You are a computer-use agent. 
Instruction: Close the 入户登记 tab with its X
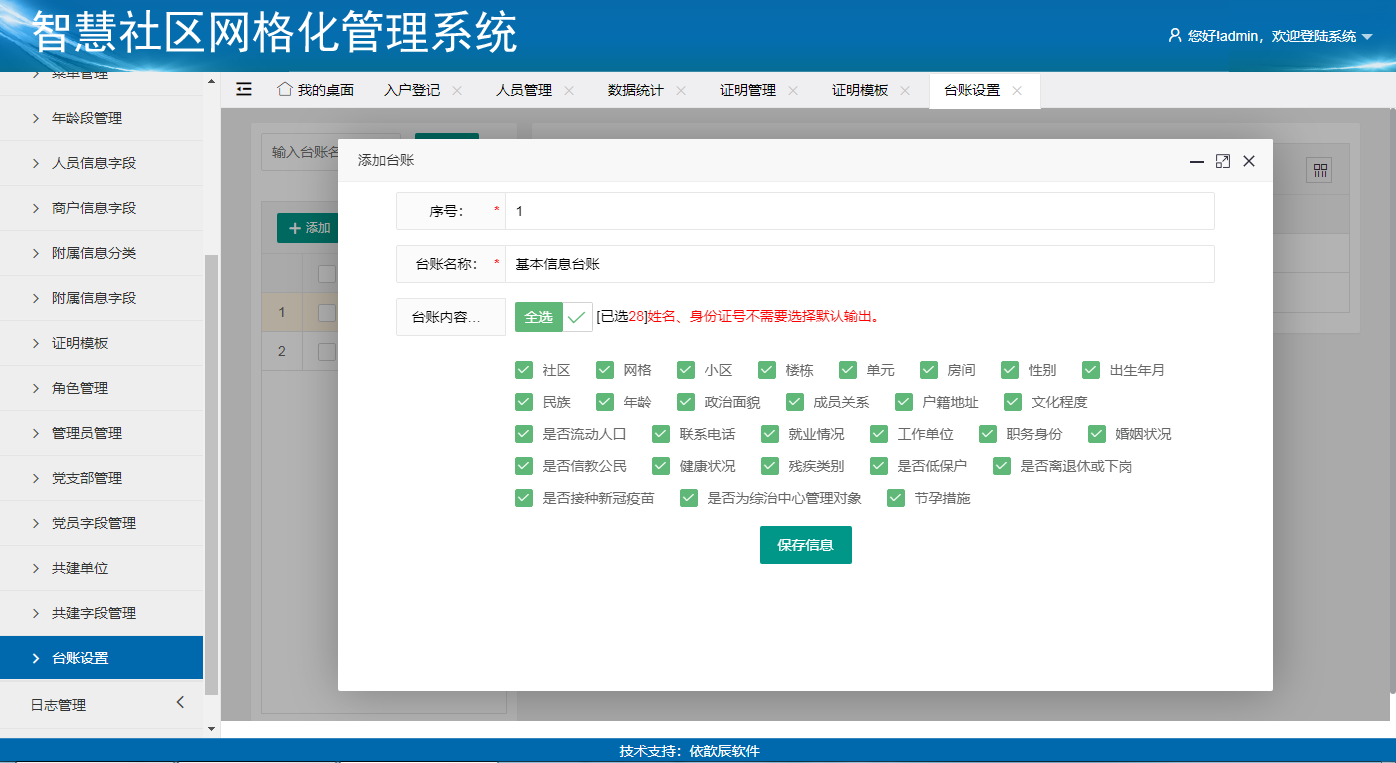pos(457,90)
